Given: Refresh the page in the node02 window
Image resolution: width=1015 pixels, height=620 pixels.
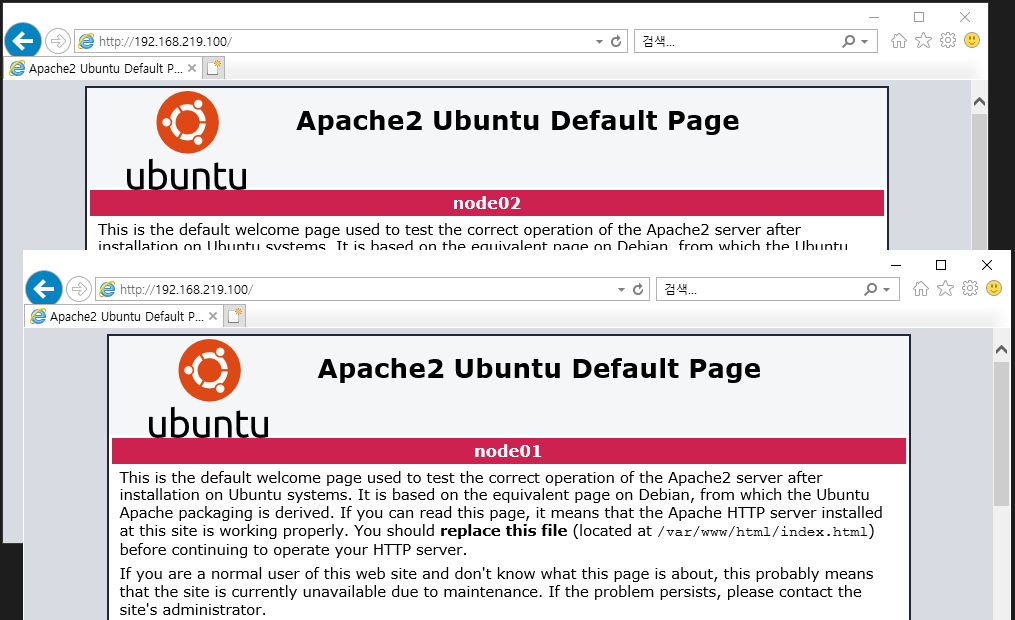Looking at the screenshot, I should click(x=616, y=41).
